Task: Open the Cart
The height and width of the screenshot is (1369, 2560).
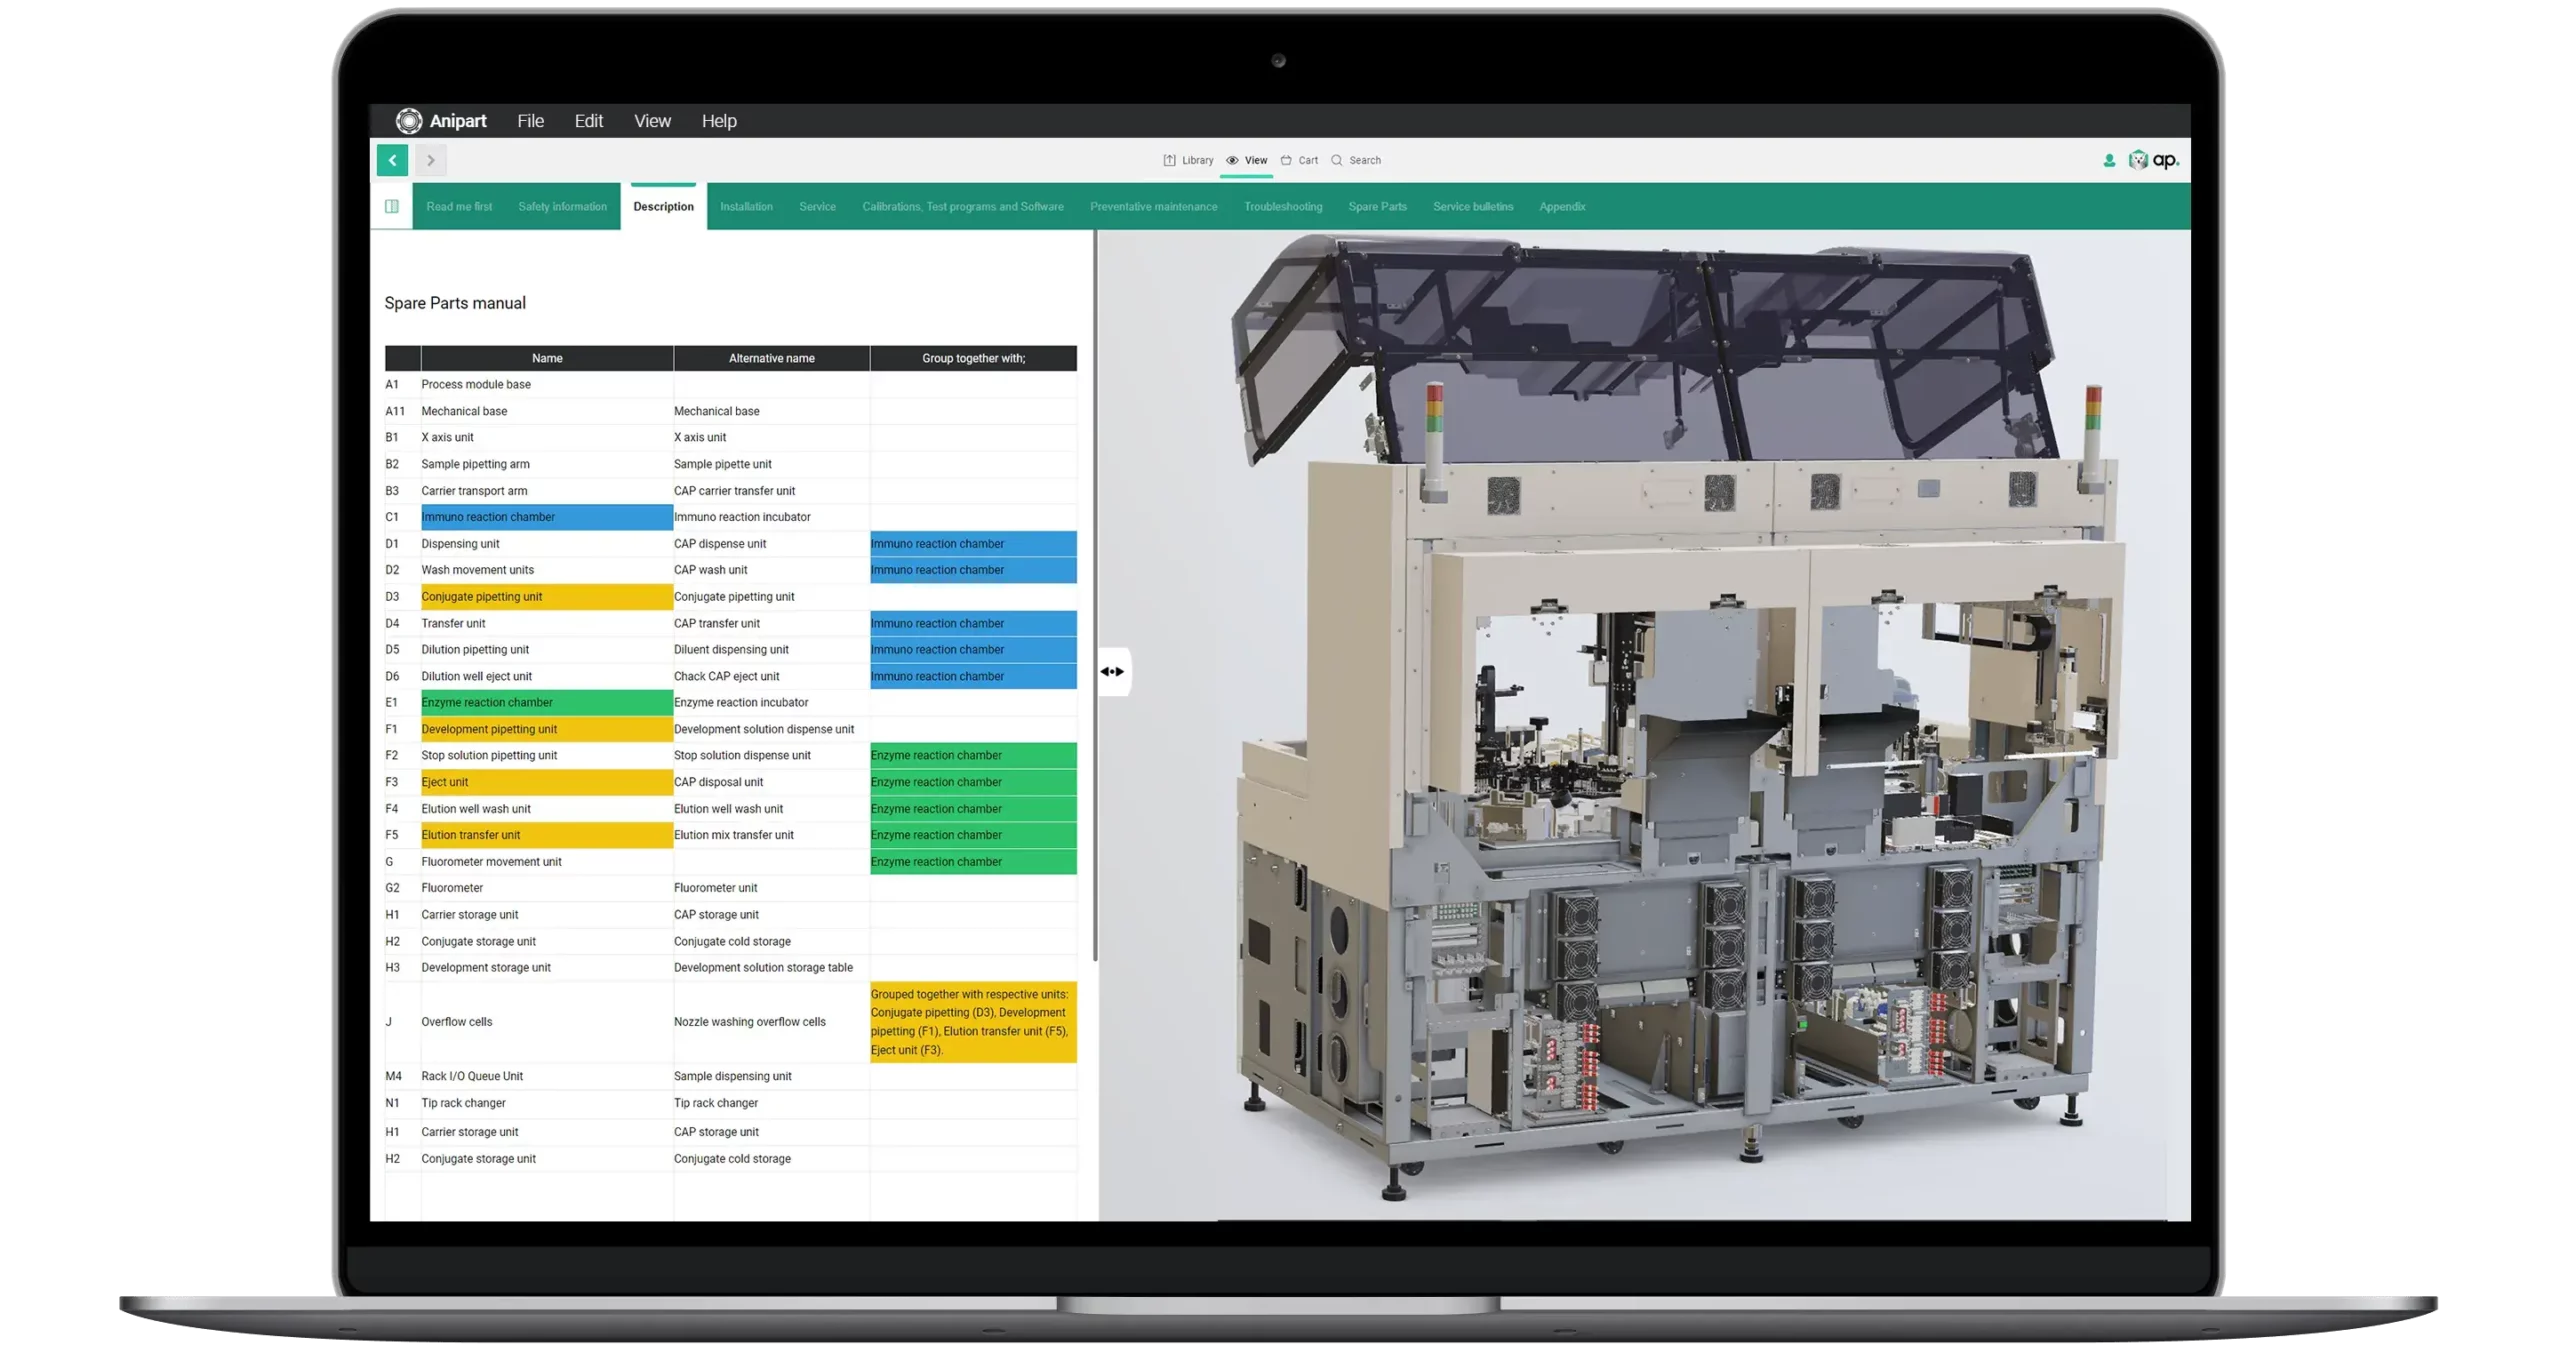Action: point(1299,160)
